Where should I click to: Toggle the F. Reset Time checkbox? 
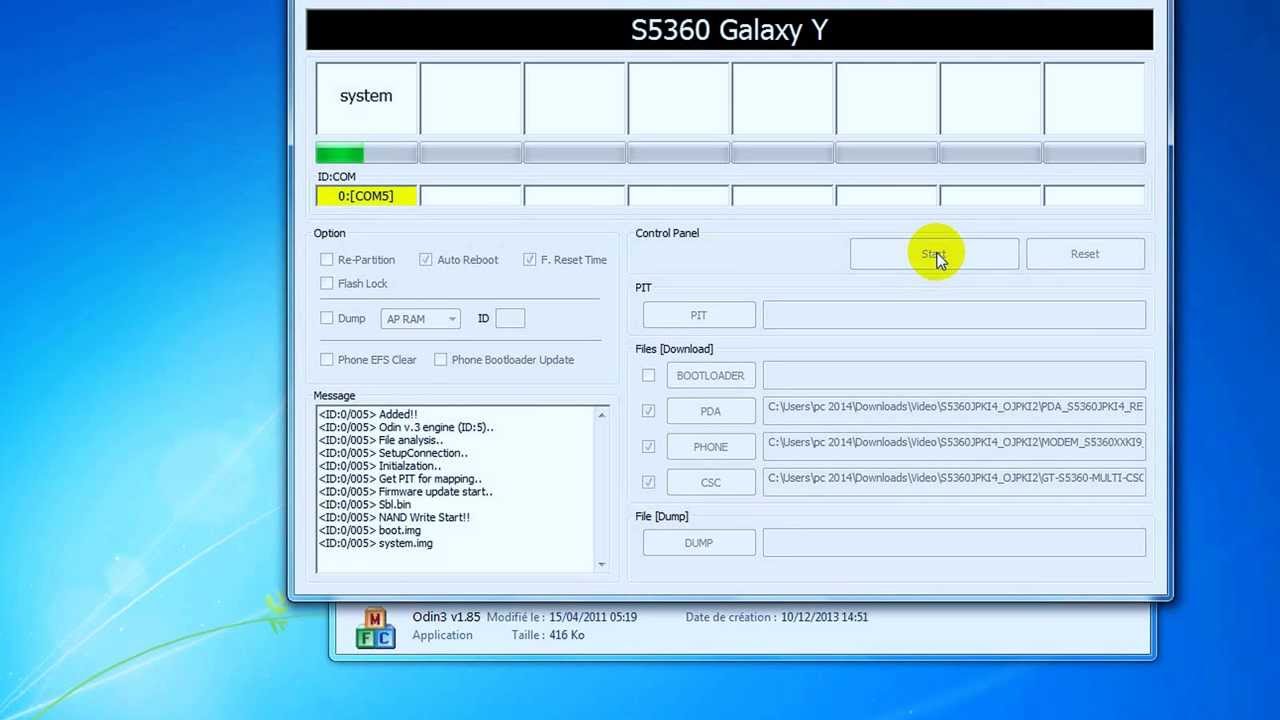tap(530, 260)
